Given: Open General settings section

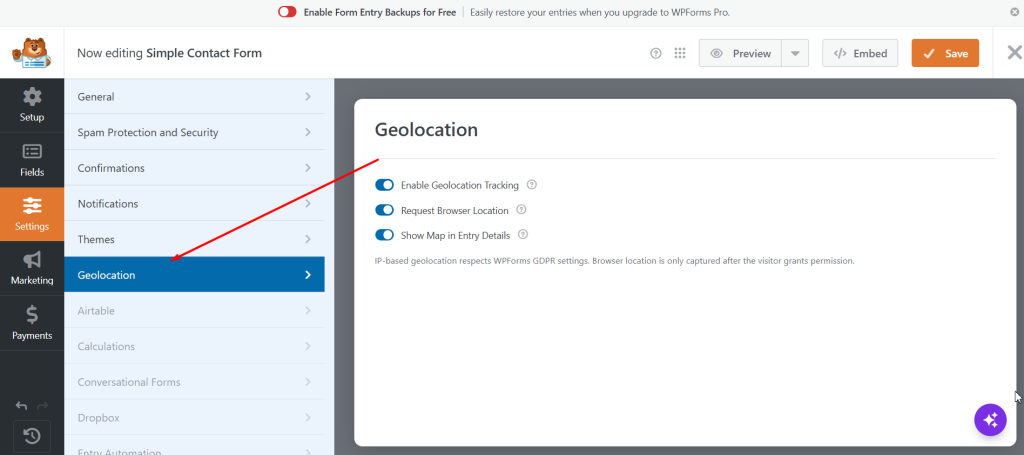Looking at the screenshot, I should pyautogui.click(x=194, y=97).
